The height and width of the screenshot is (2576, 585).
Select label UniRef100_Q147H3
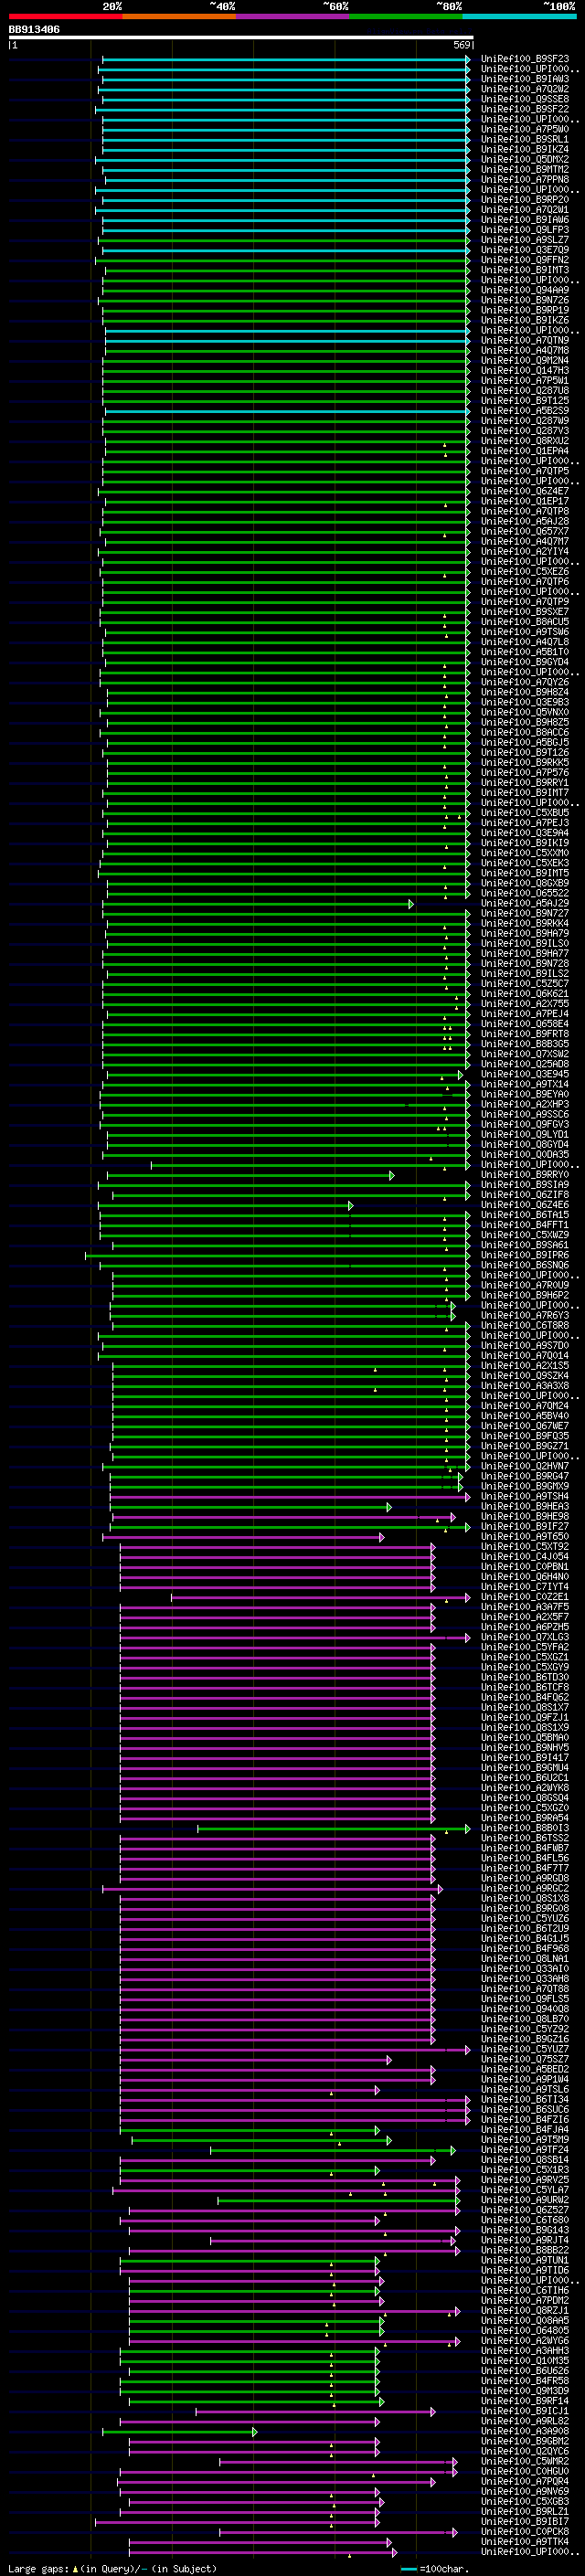525,371
